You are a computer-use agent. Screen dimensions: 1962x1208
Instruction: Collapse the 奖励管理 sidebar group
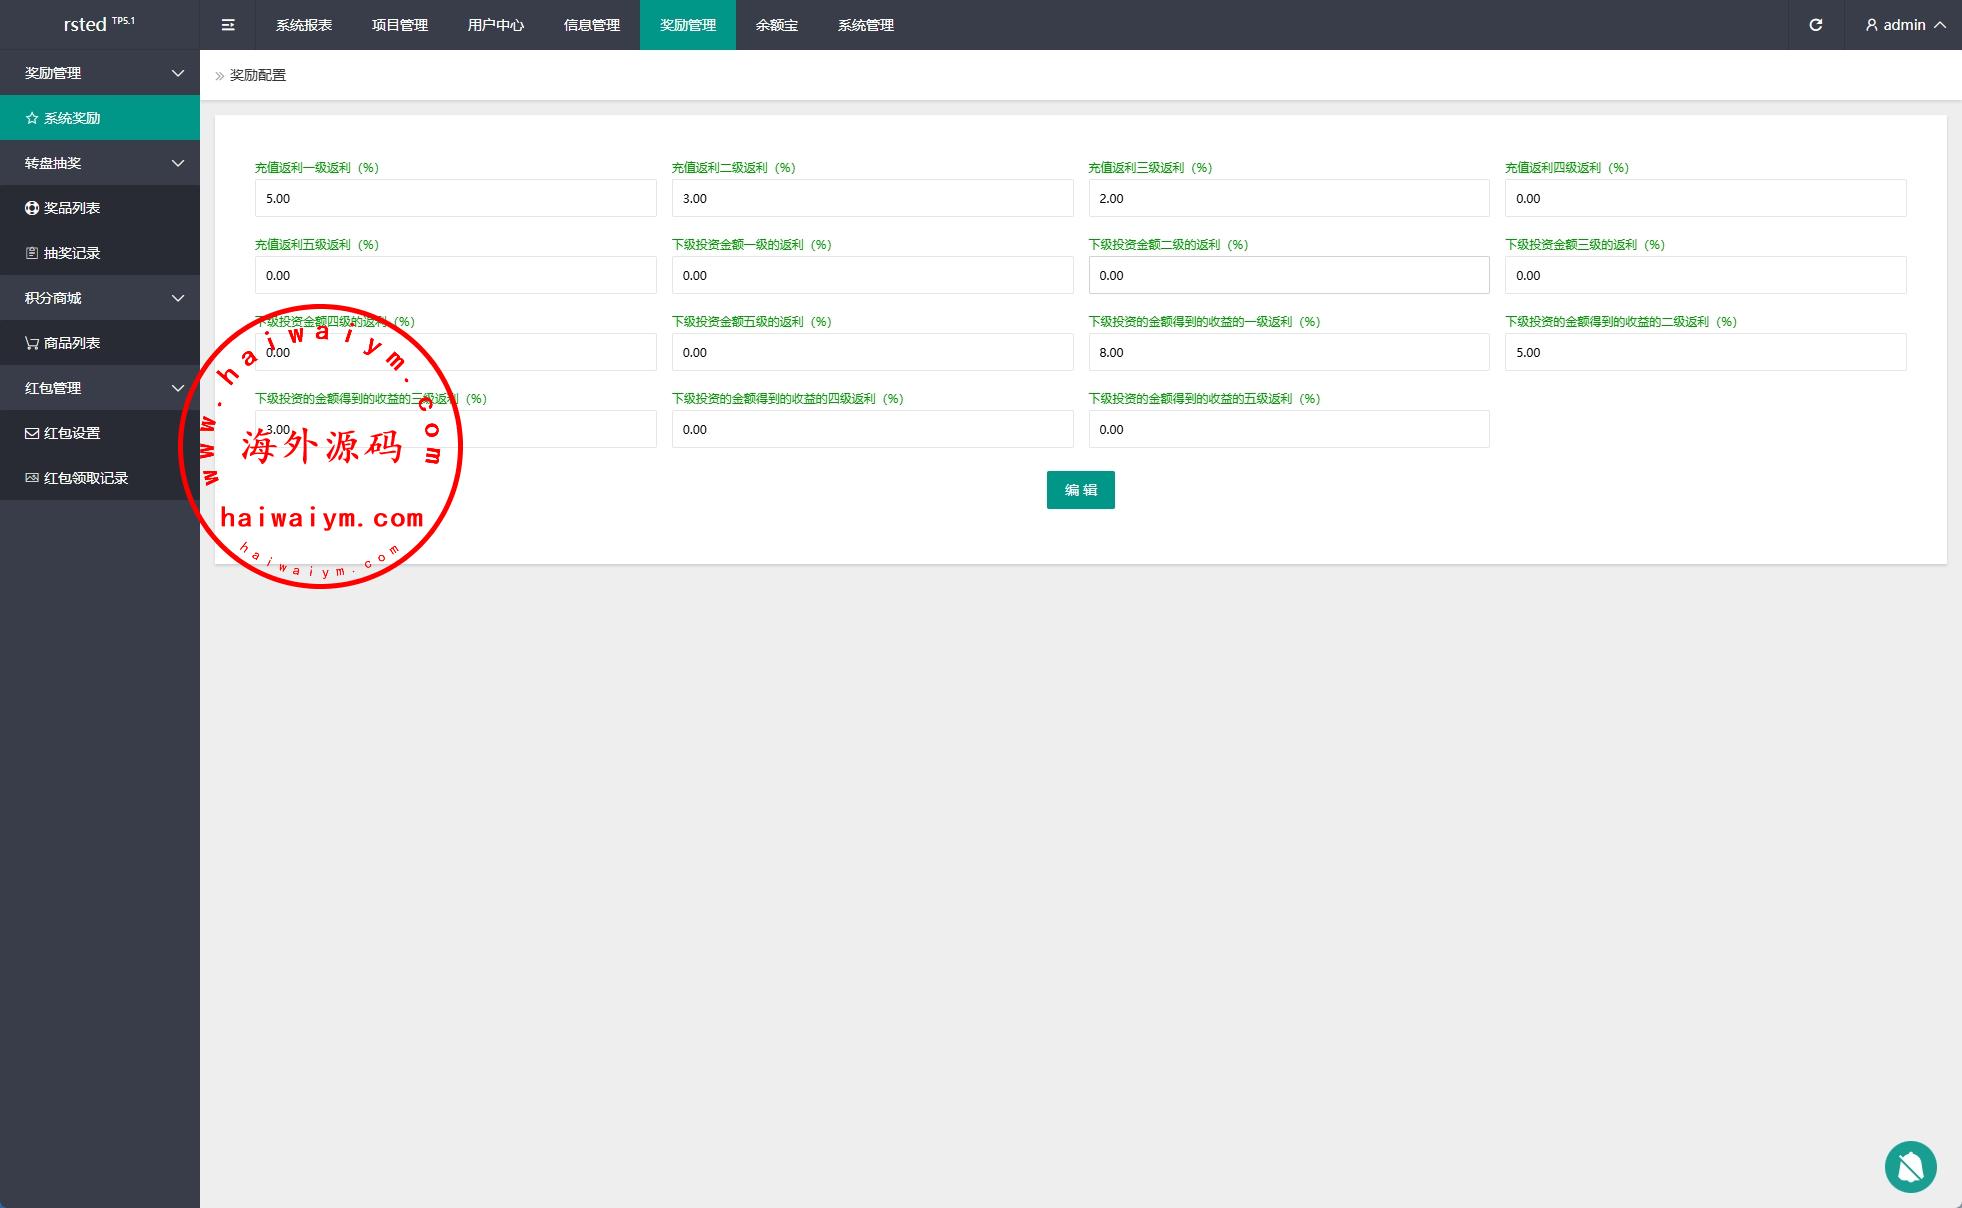point(100,73)
